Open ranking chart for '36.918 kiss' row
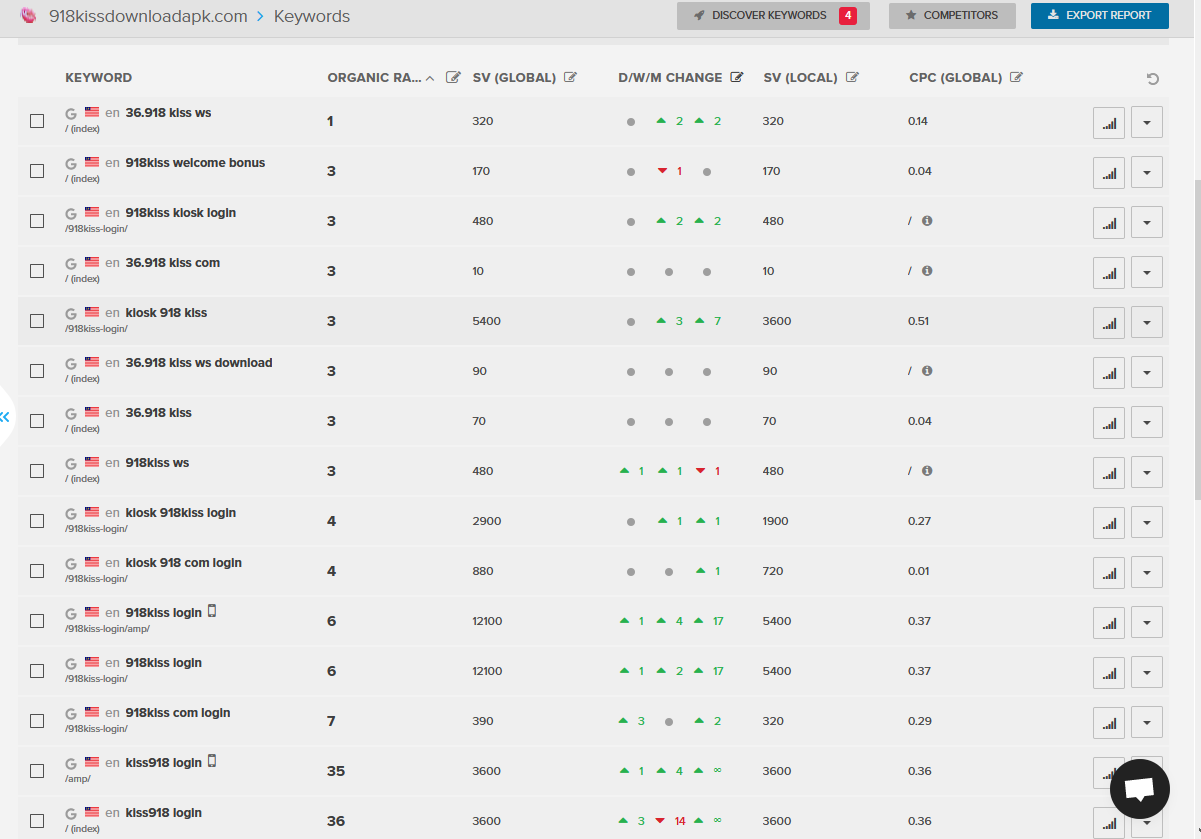The image size is (1201, 839). coord(1108,422)
